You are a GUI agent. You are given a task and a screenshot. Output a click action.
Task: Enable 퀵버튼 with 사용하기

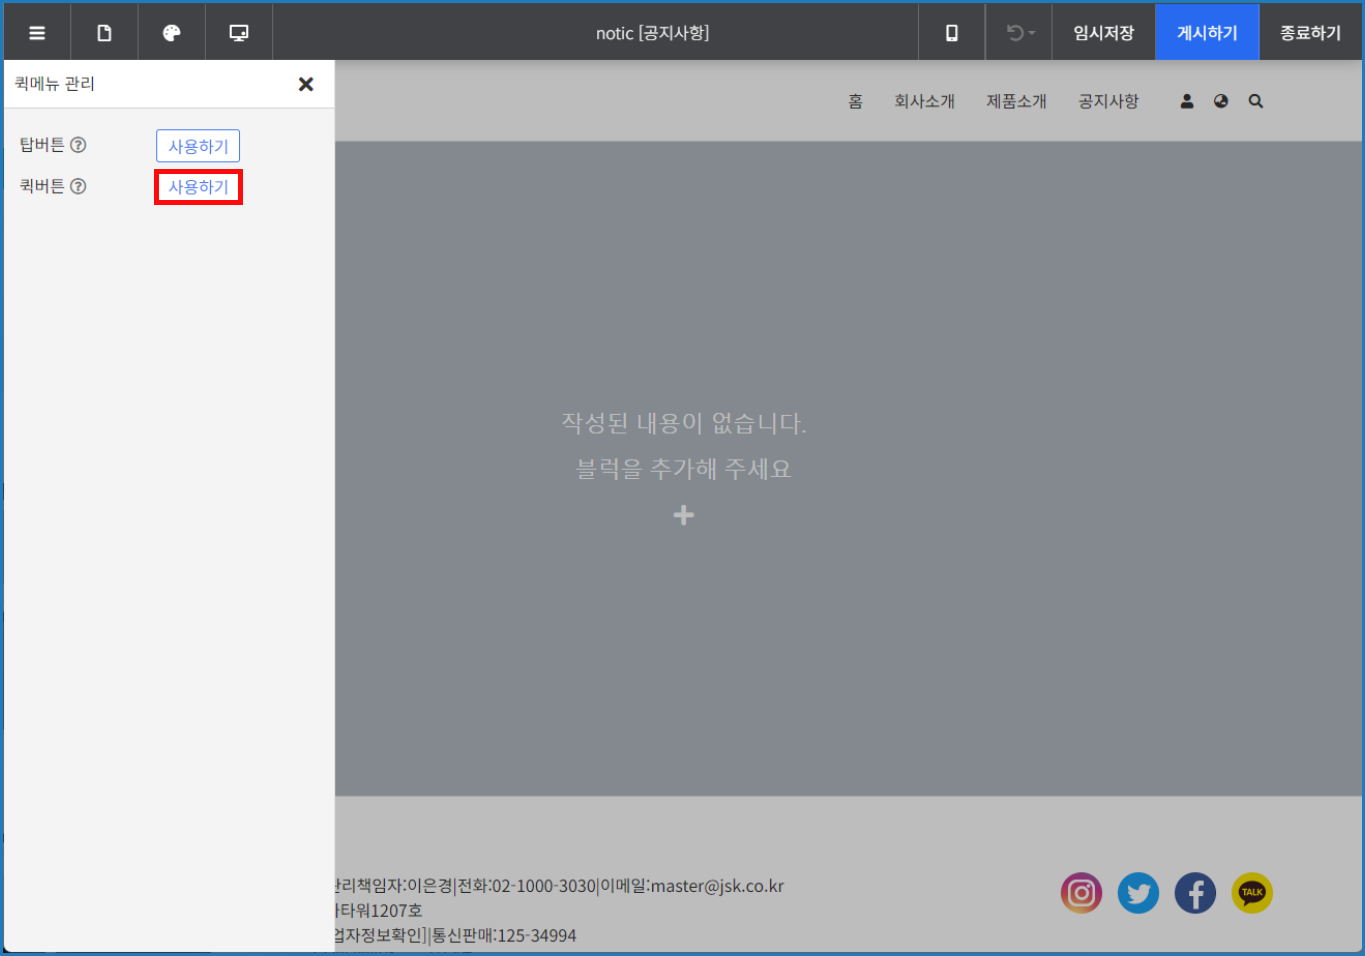[x=198, y=187]
